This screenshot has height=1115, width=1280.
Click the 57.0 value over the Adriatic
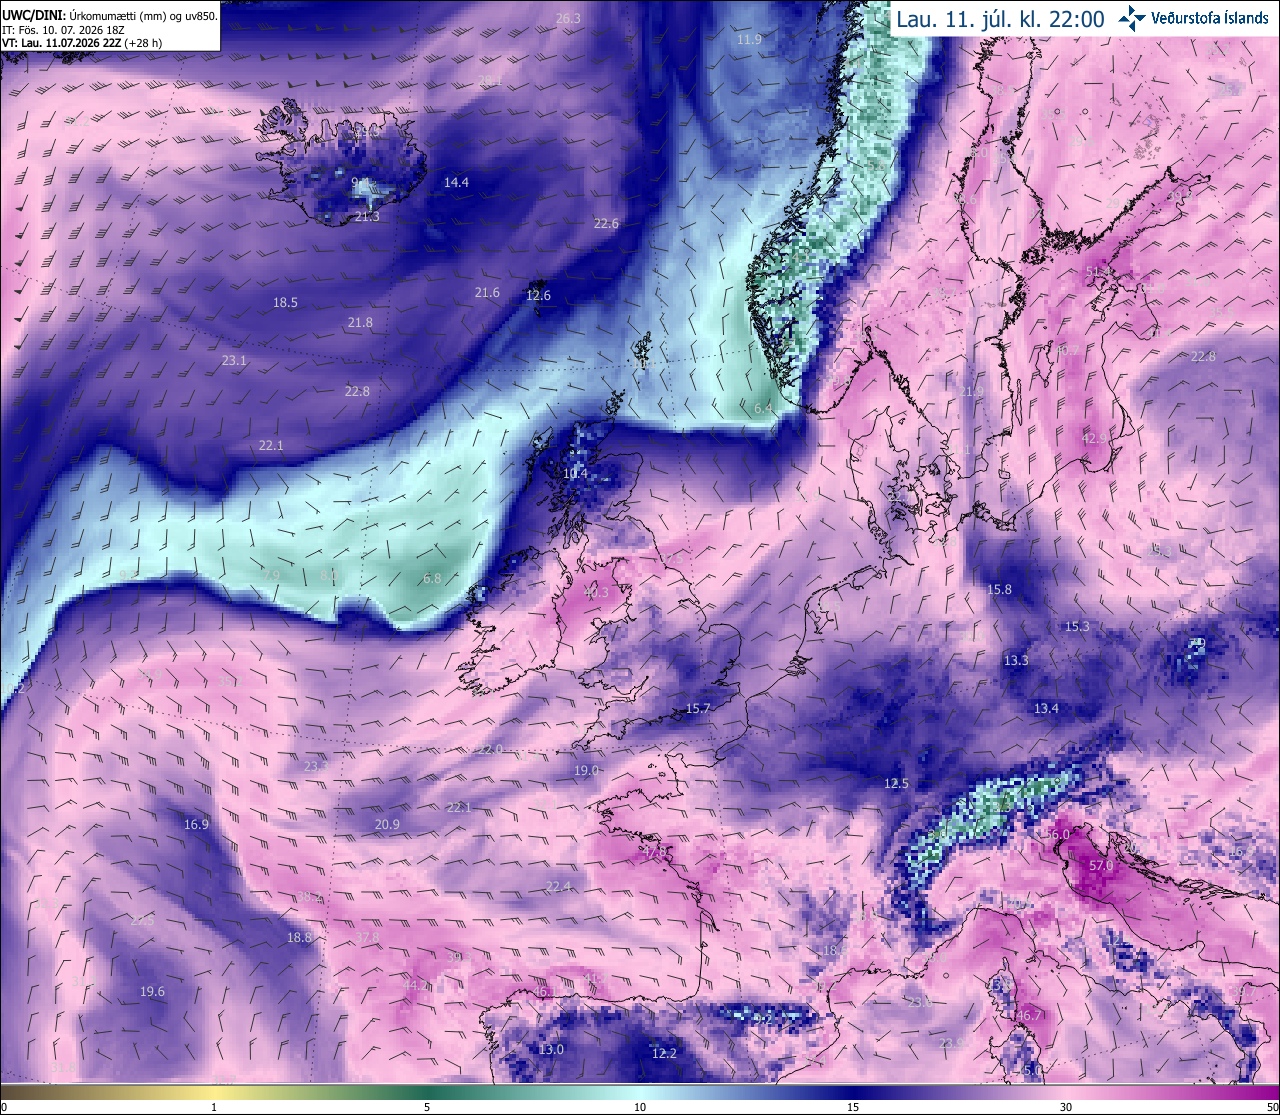coord(1100,865)
